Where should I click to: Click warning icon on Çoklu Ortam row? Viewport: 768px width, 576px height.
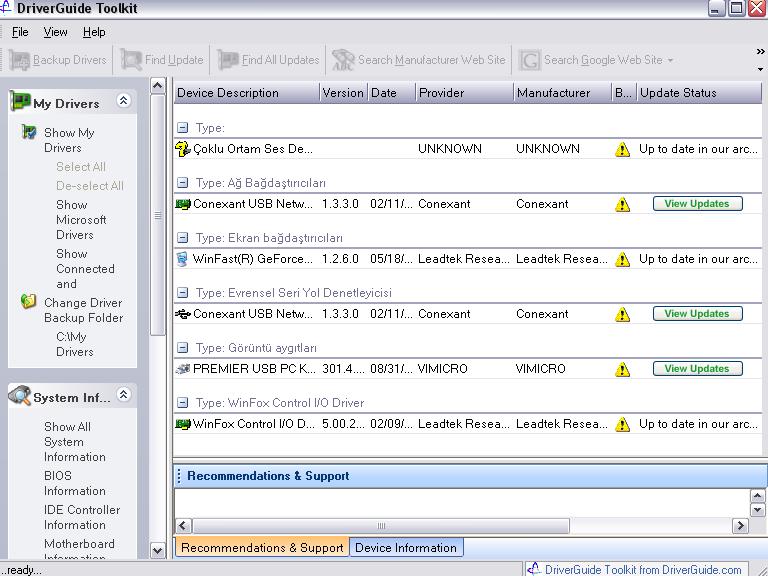pos(623,149)
